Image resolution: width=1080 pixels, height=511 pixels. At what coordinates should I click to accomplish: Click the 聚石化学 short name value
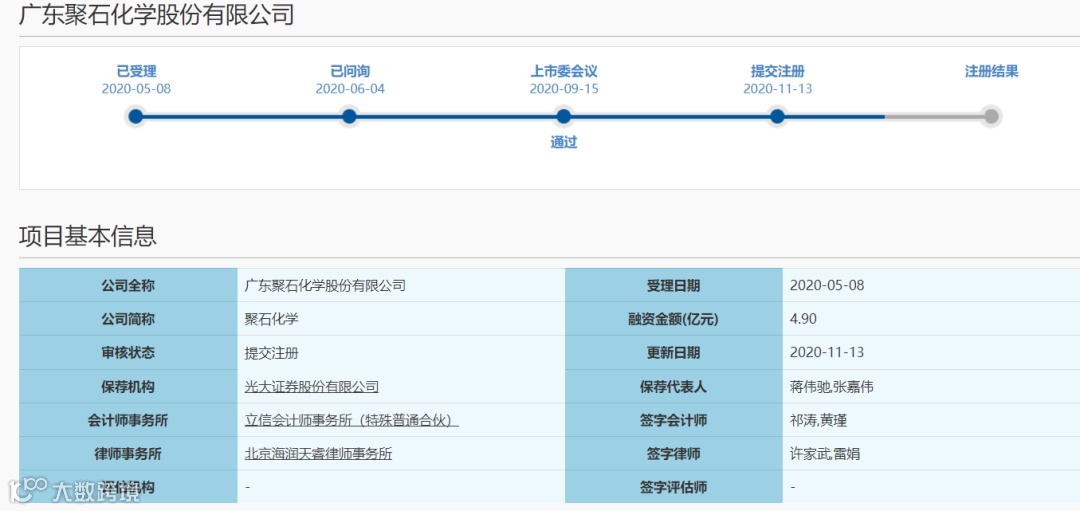click(x=272, y=319)
